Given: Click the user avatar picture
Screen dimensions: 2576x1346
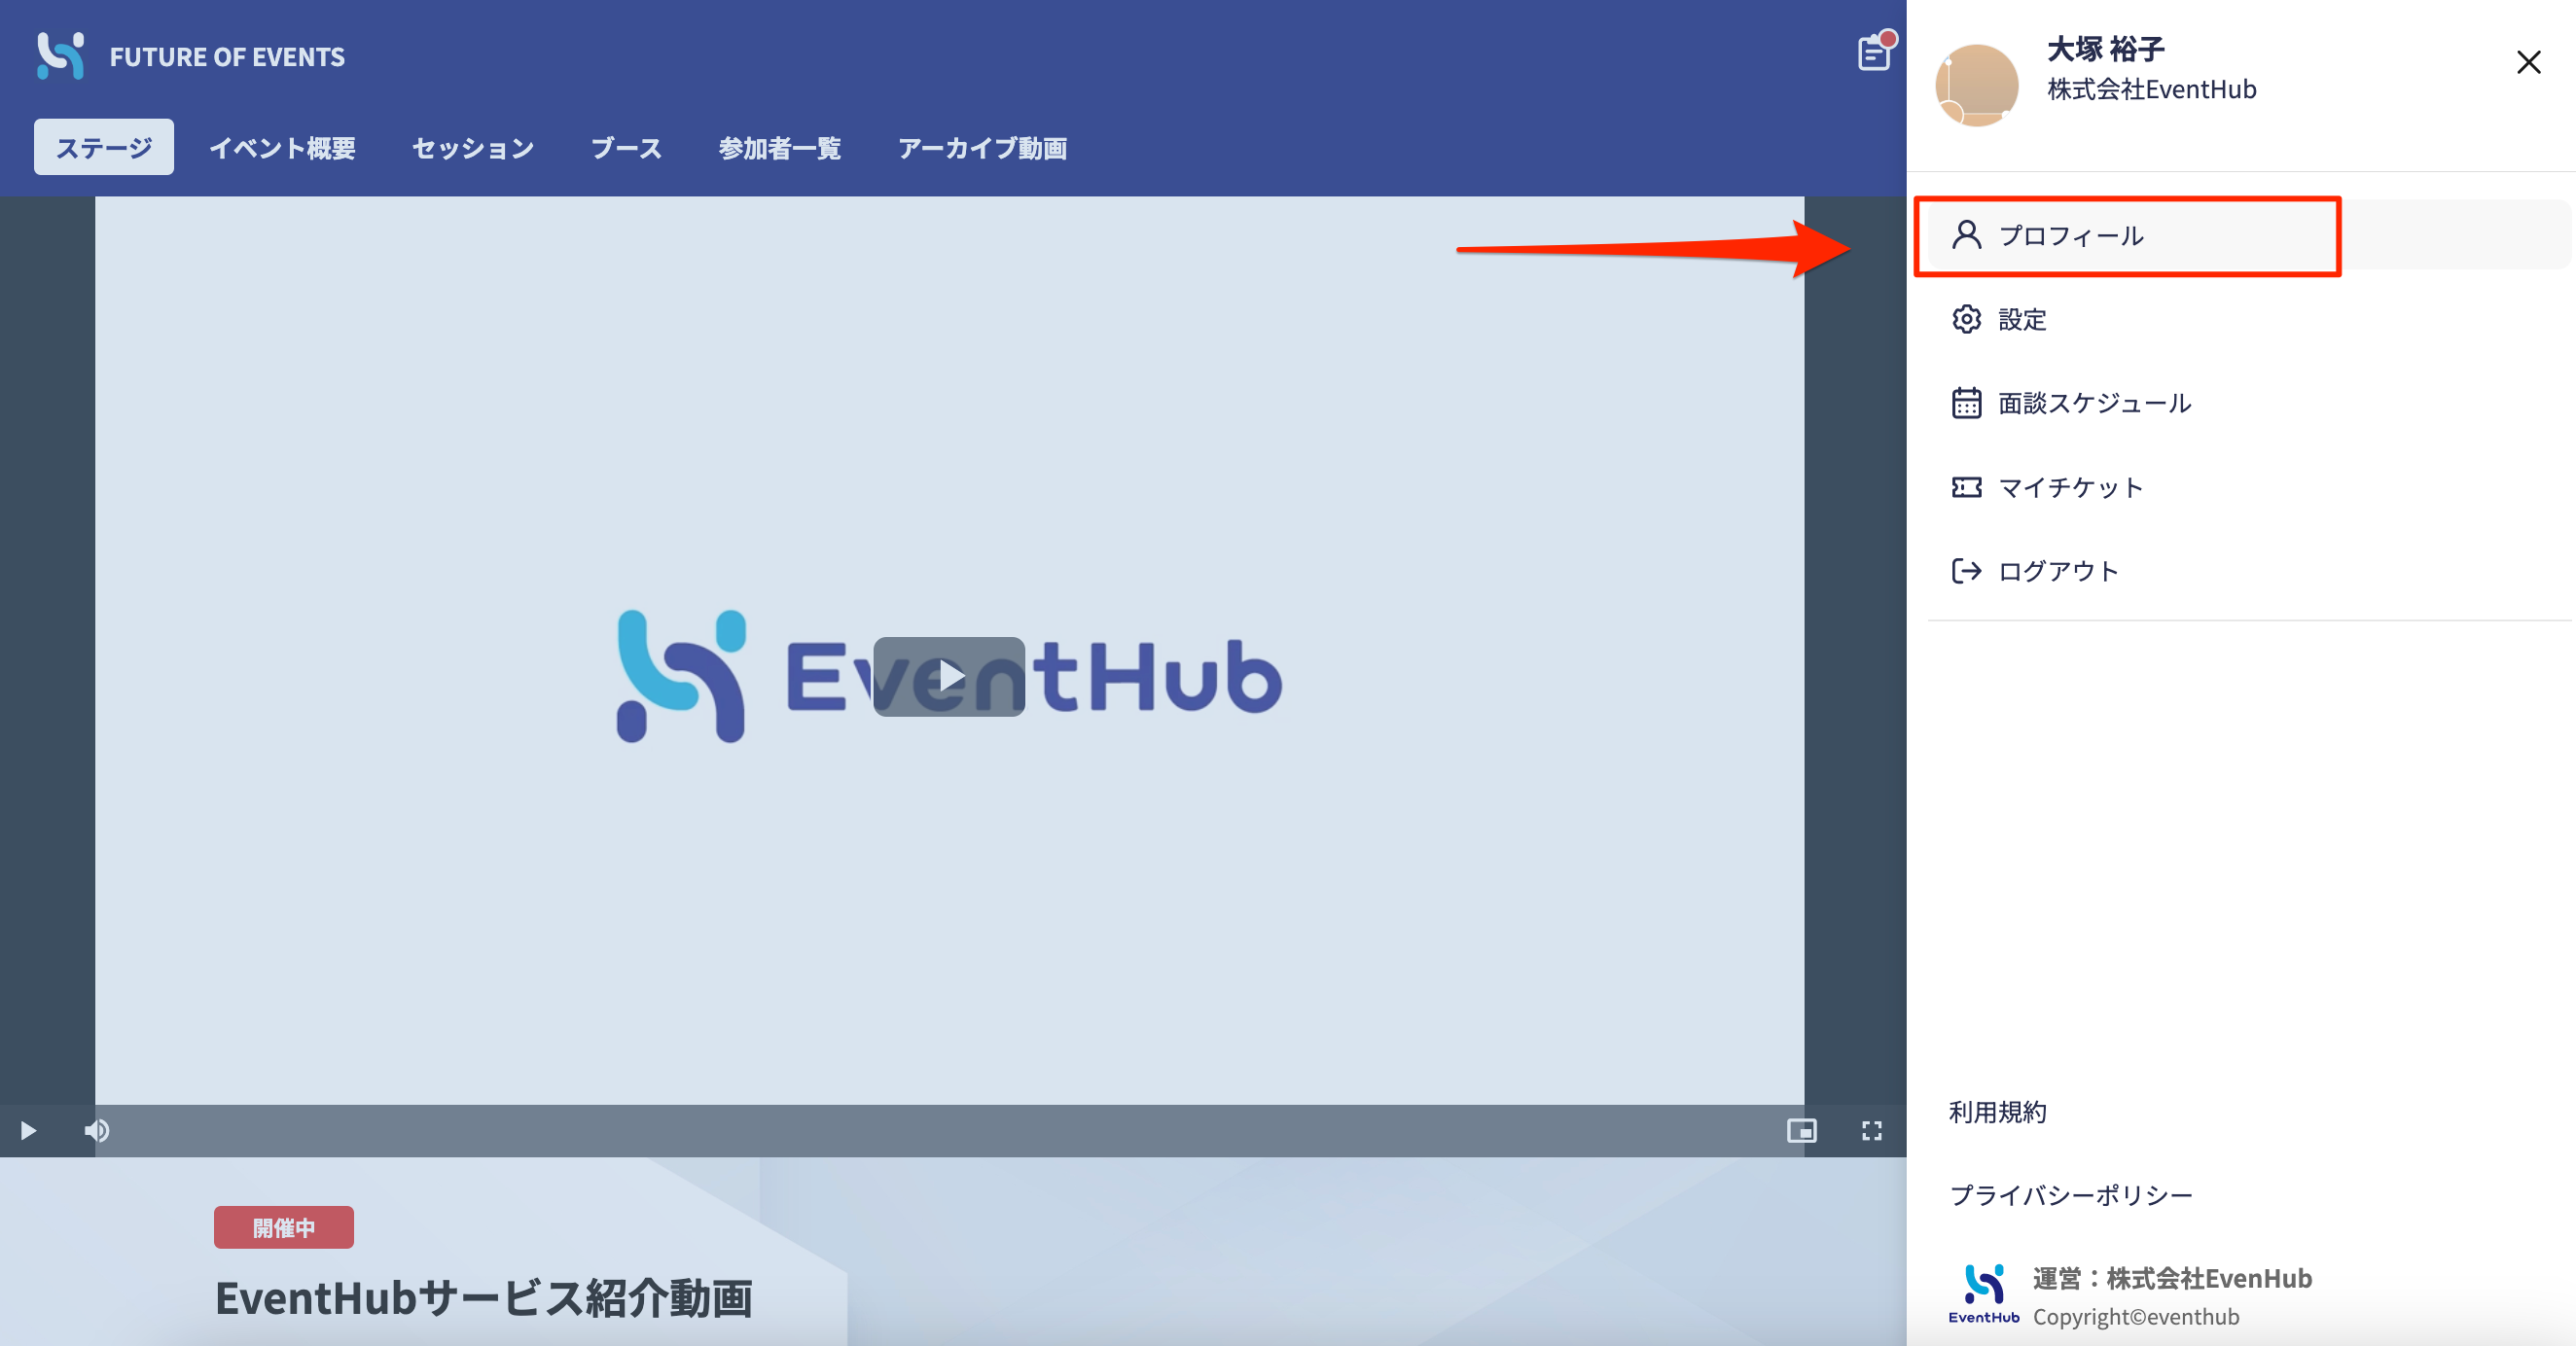Looking at the screenshot, I should pyautogui.click(x=1976, y=85).
